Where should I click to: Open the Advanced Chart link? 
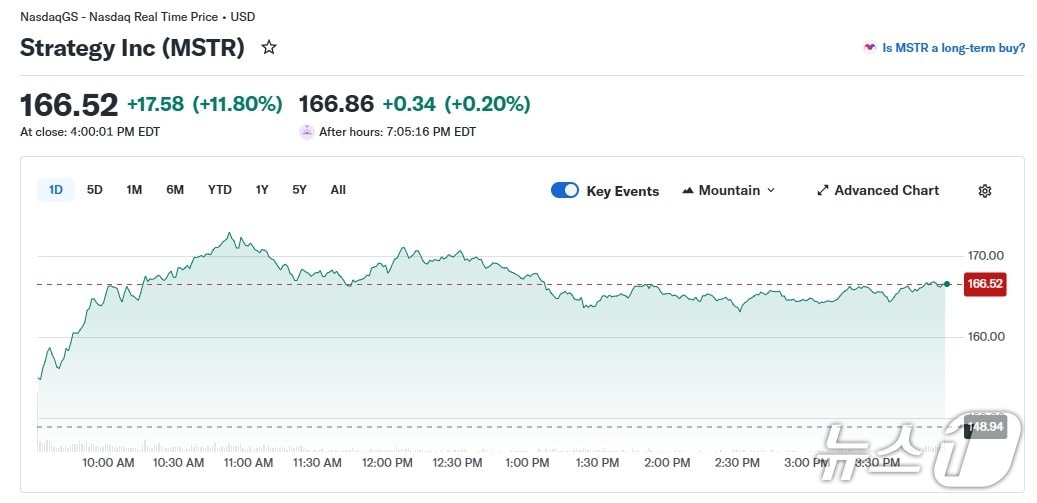[886, 190]
